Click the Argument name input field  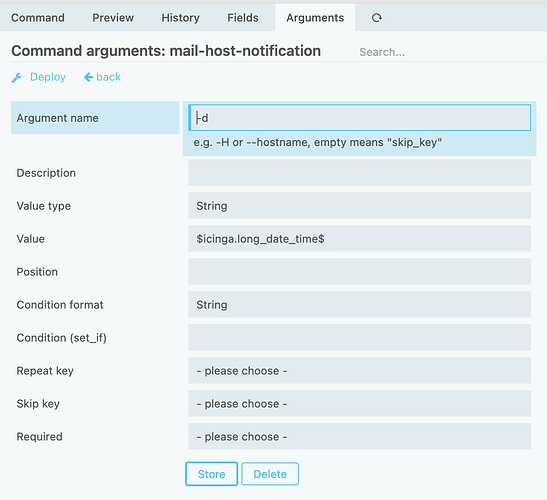[359, 118]
